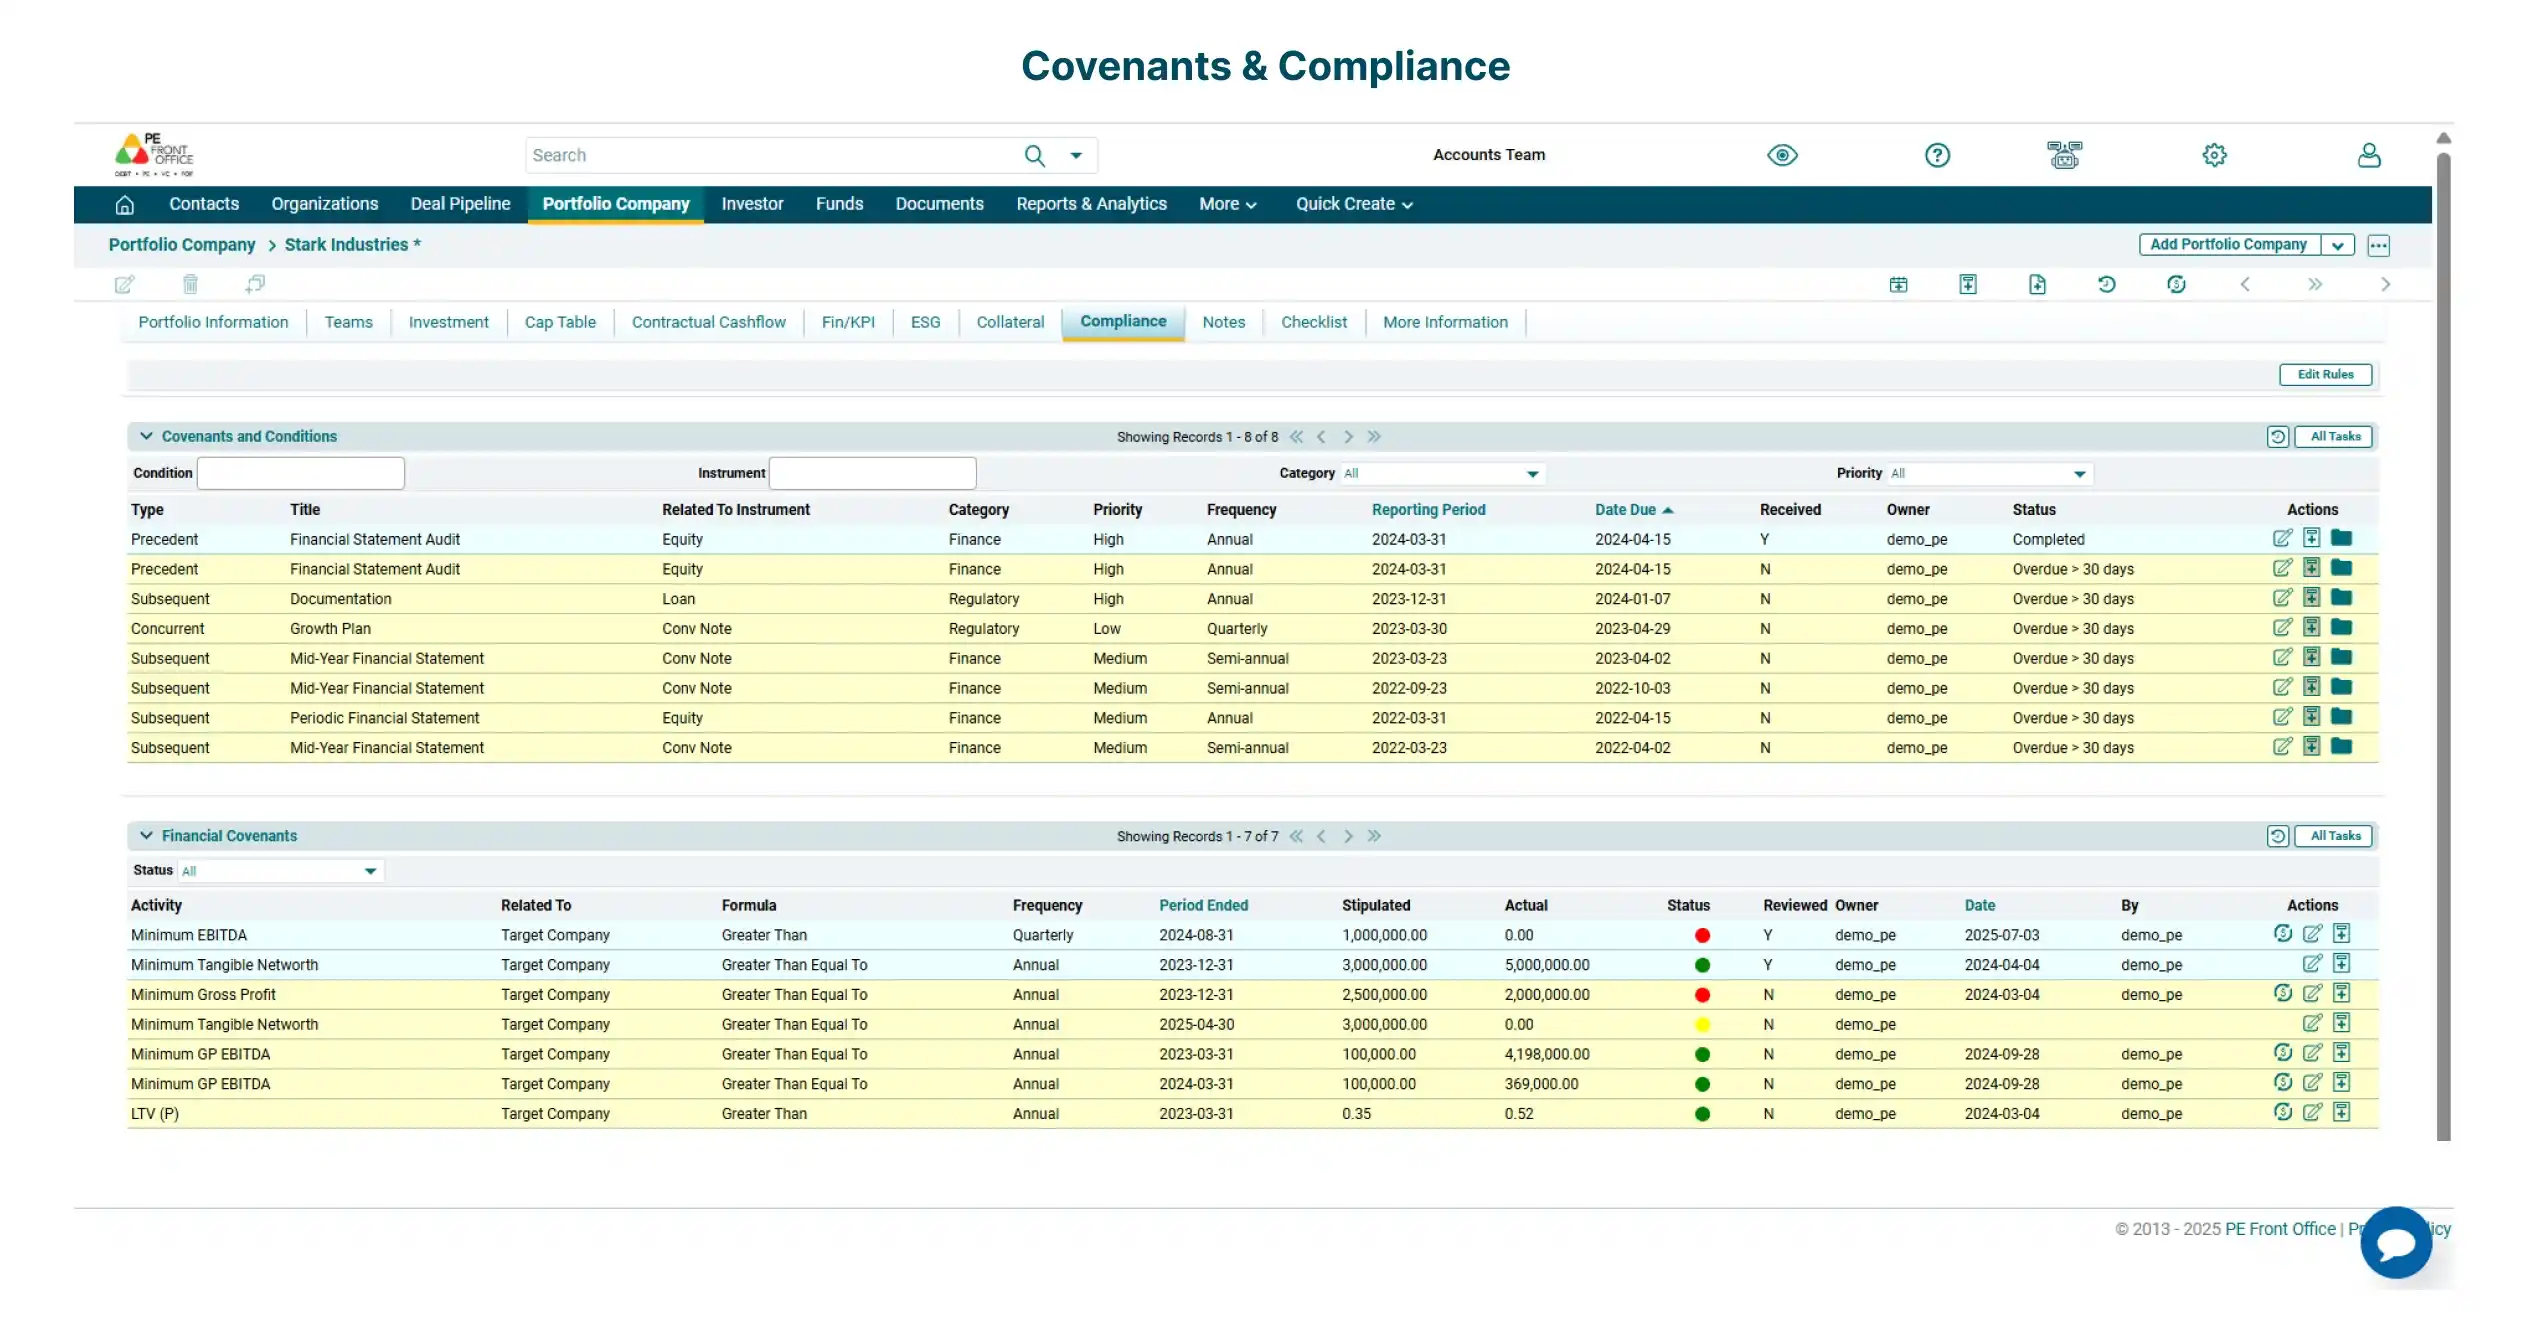Open the Category filter dropdown
Screen dimensions: 2530x1330
[x=1442, y=474]
